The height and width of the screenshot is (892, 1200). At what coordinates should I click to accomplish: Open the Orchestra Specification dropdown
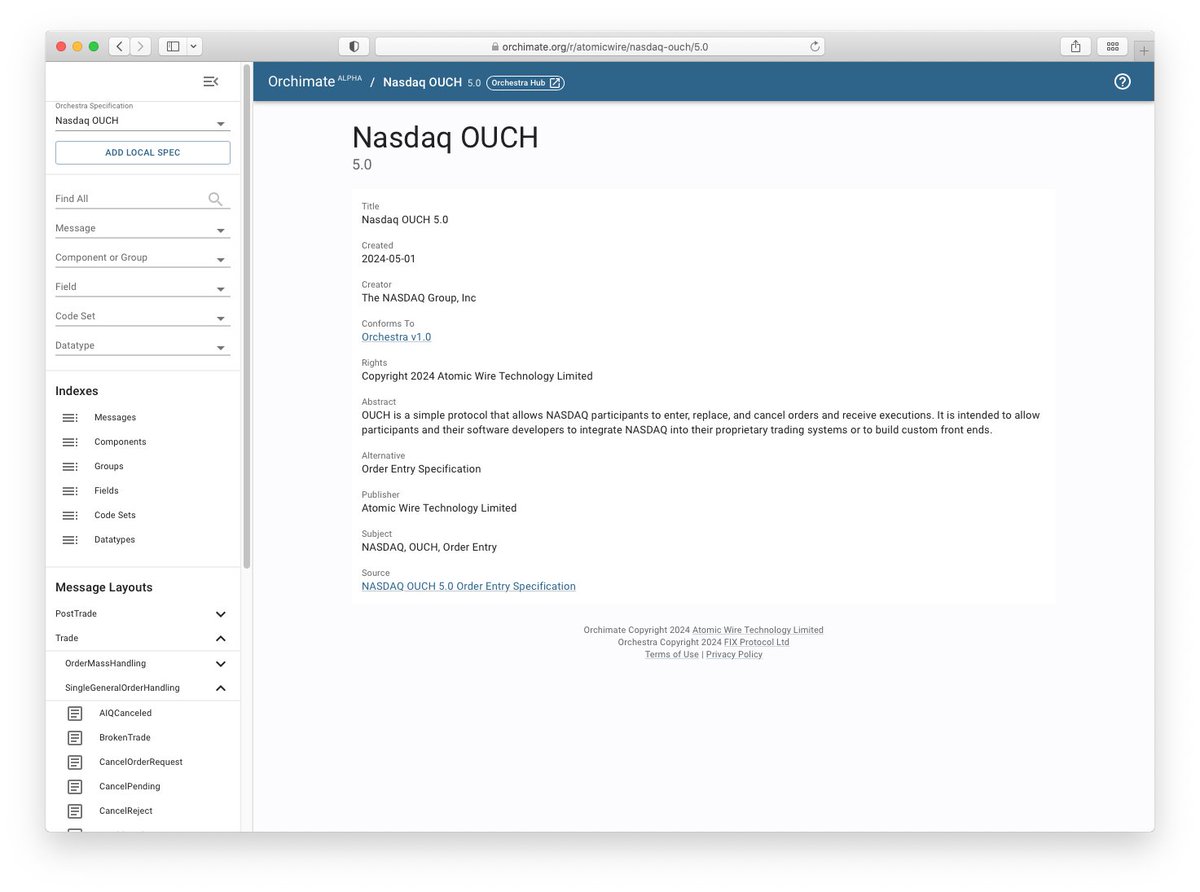[142, 121]
